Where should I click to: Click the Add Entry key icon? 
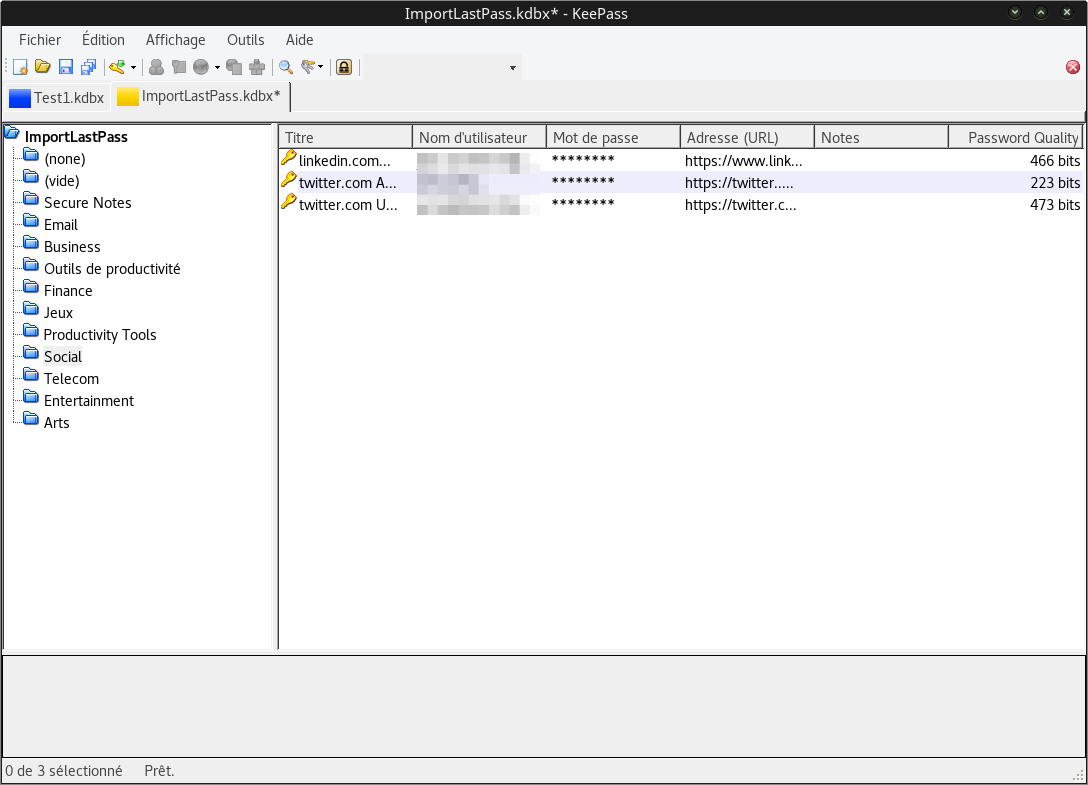coord(117,67)
